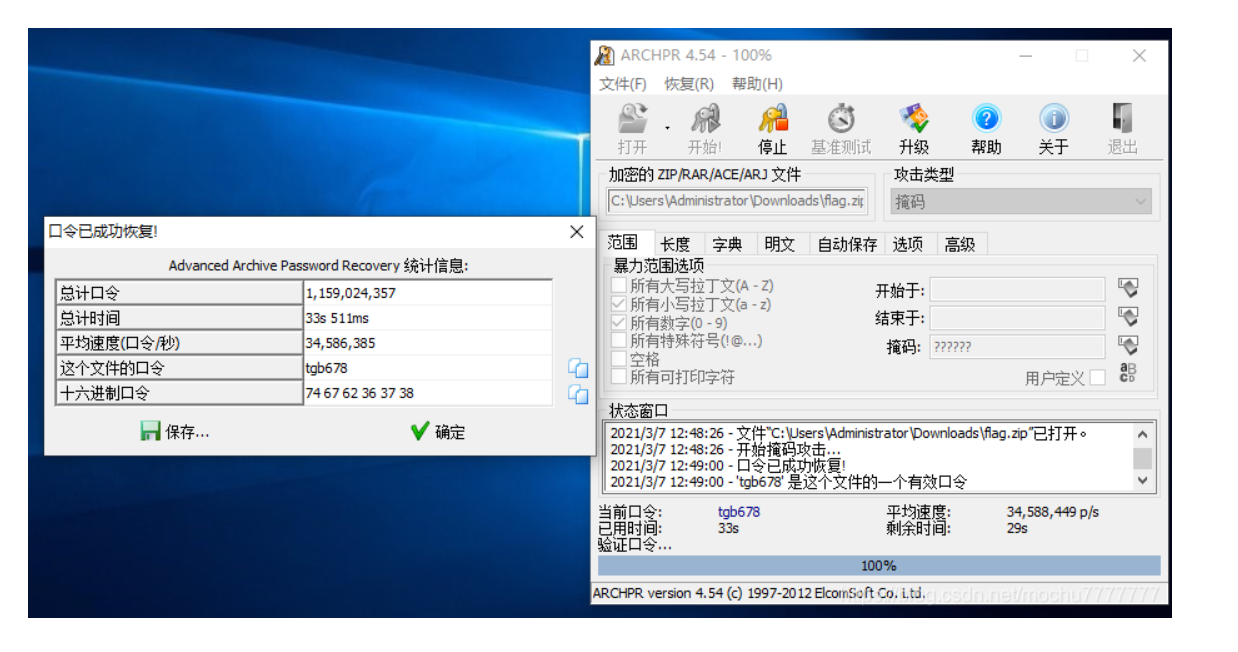Open archive file with 打开 toolbar icon
The image size is (1238, 652).
tap(632, 129)
